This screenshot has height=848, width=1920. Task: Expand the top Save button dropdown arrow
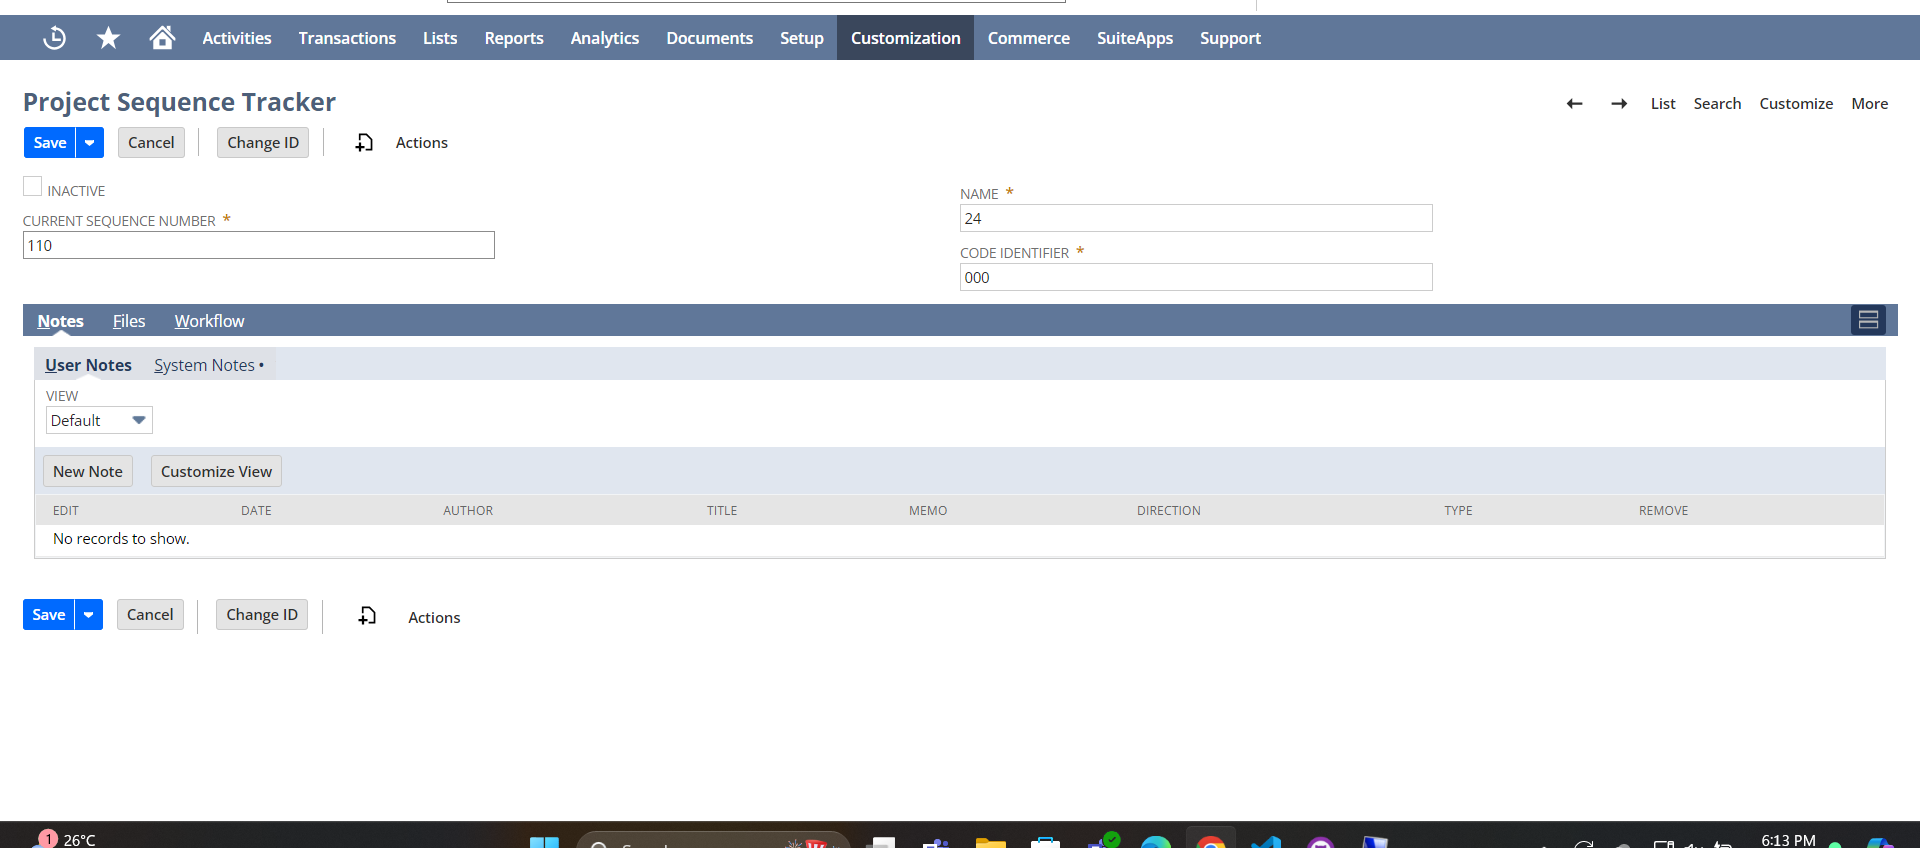pos(90,143)
